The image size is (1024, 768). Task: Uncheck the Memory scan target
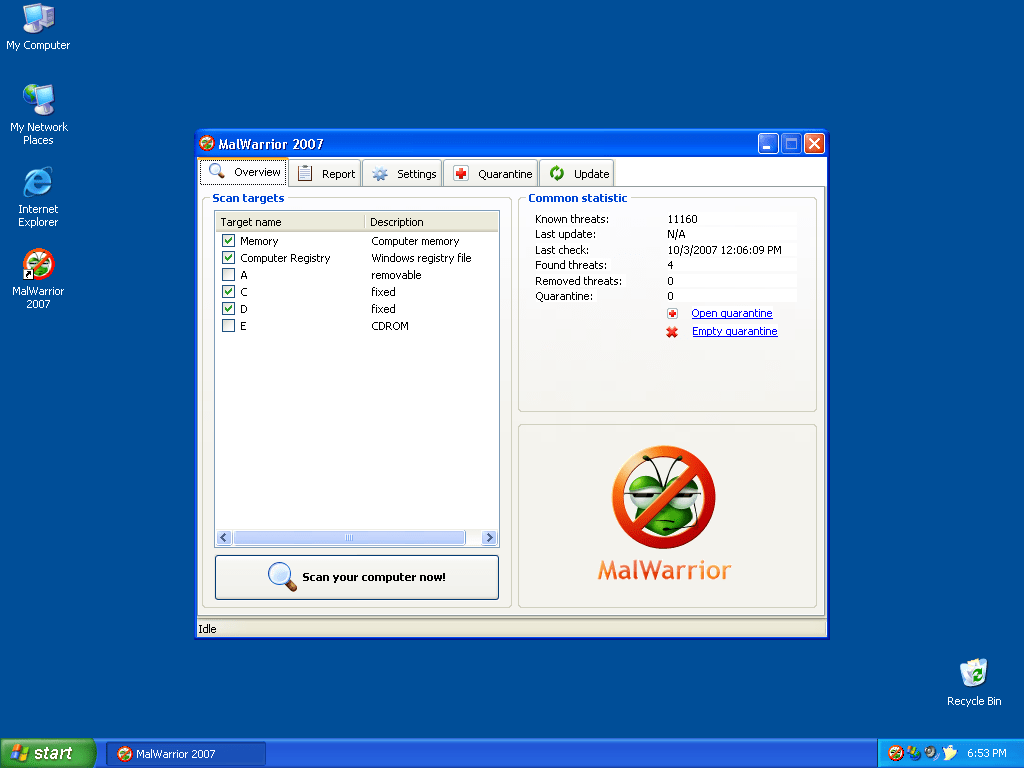[x=229, y=241]
